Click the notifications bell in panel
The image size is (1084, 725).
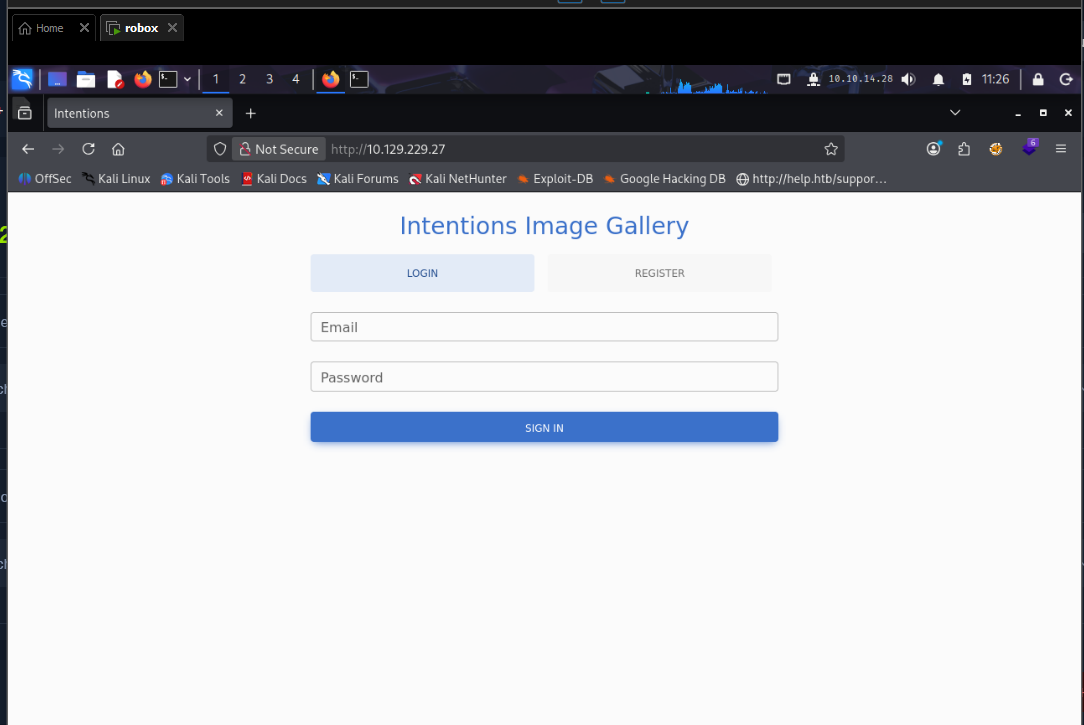(938, 79)
